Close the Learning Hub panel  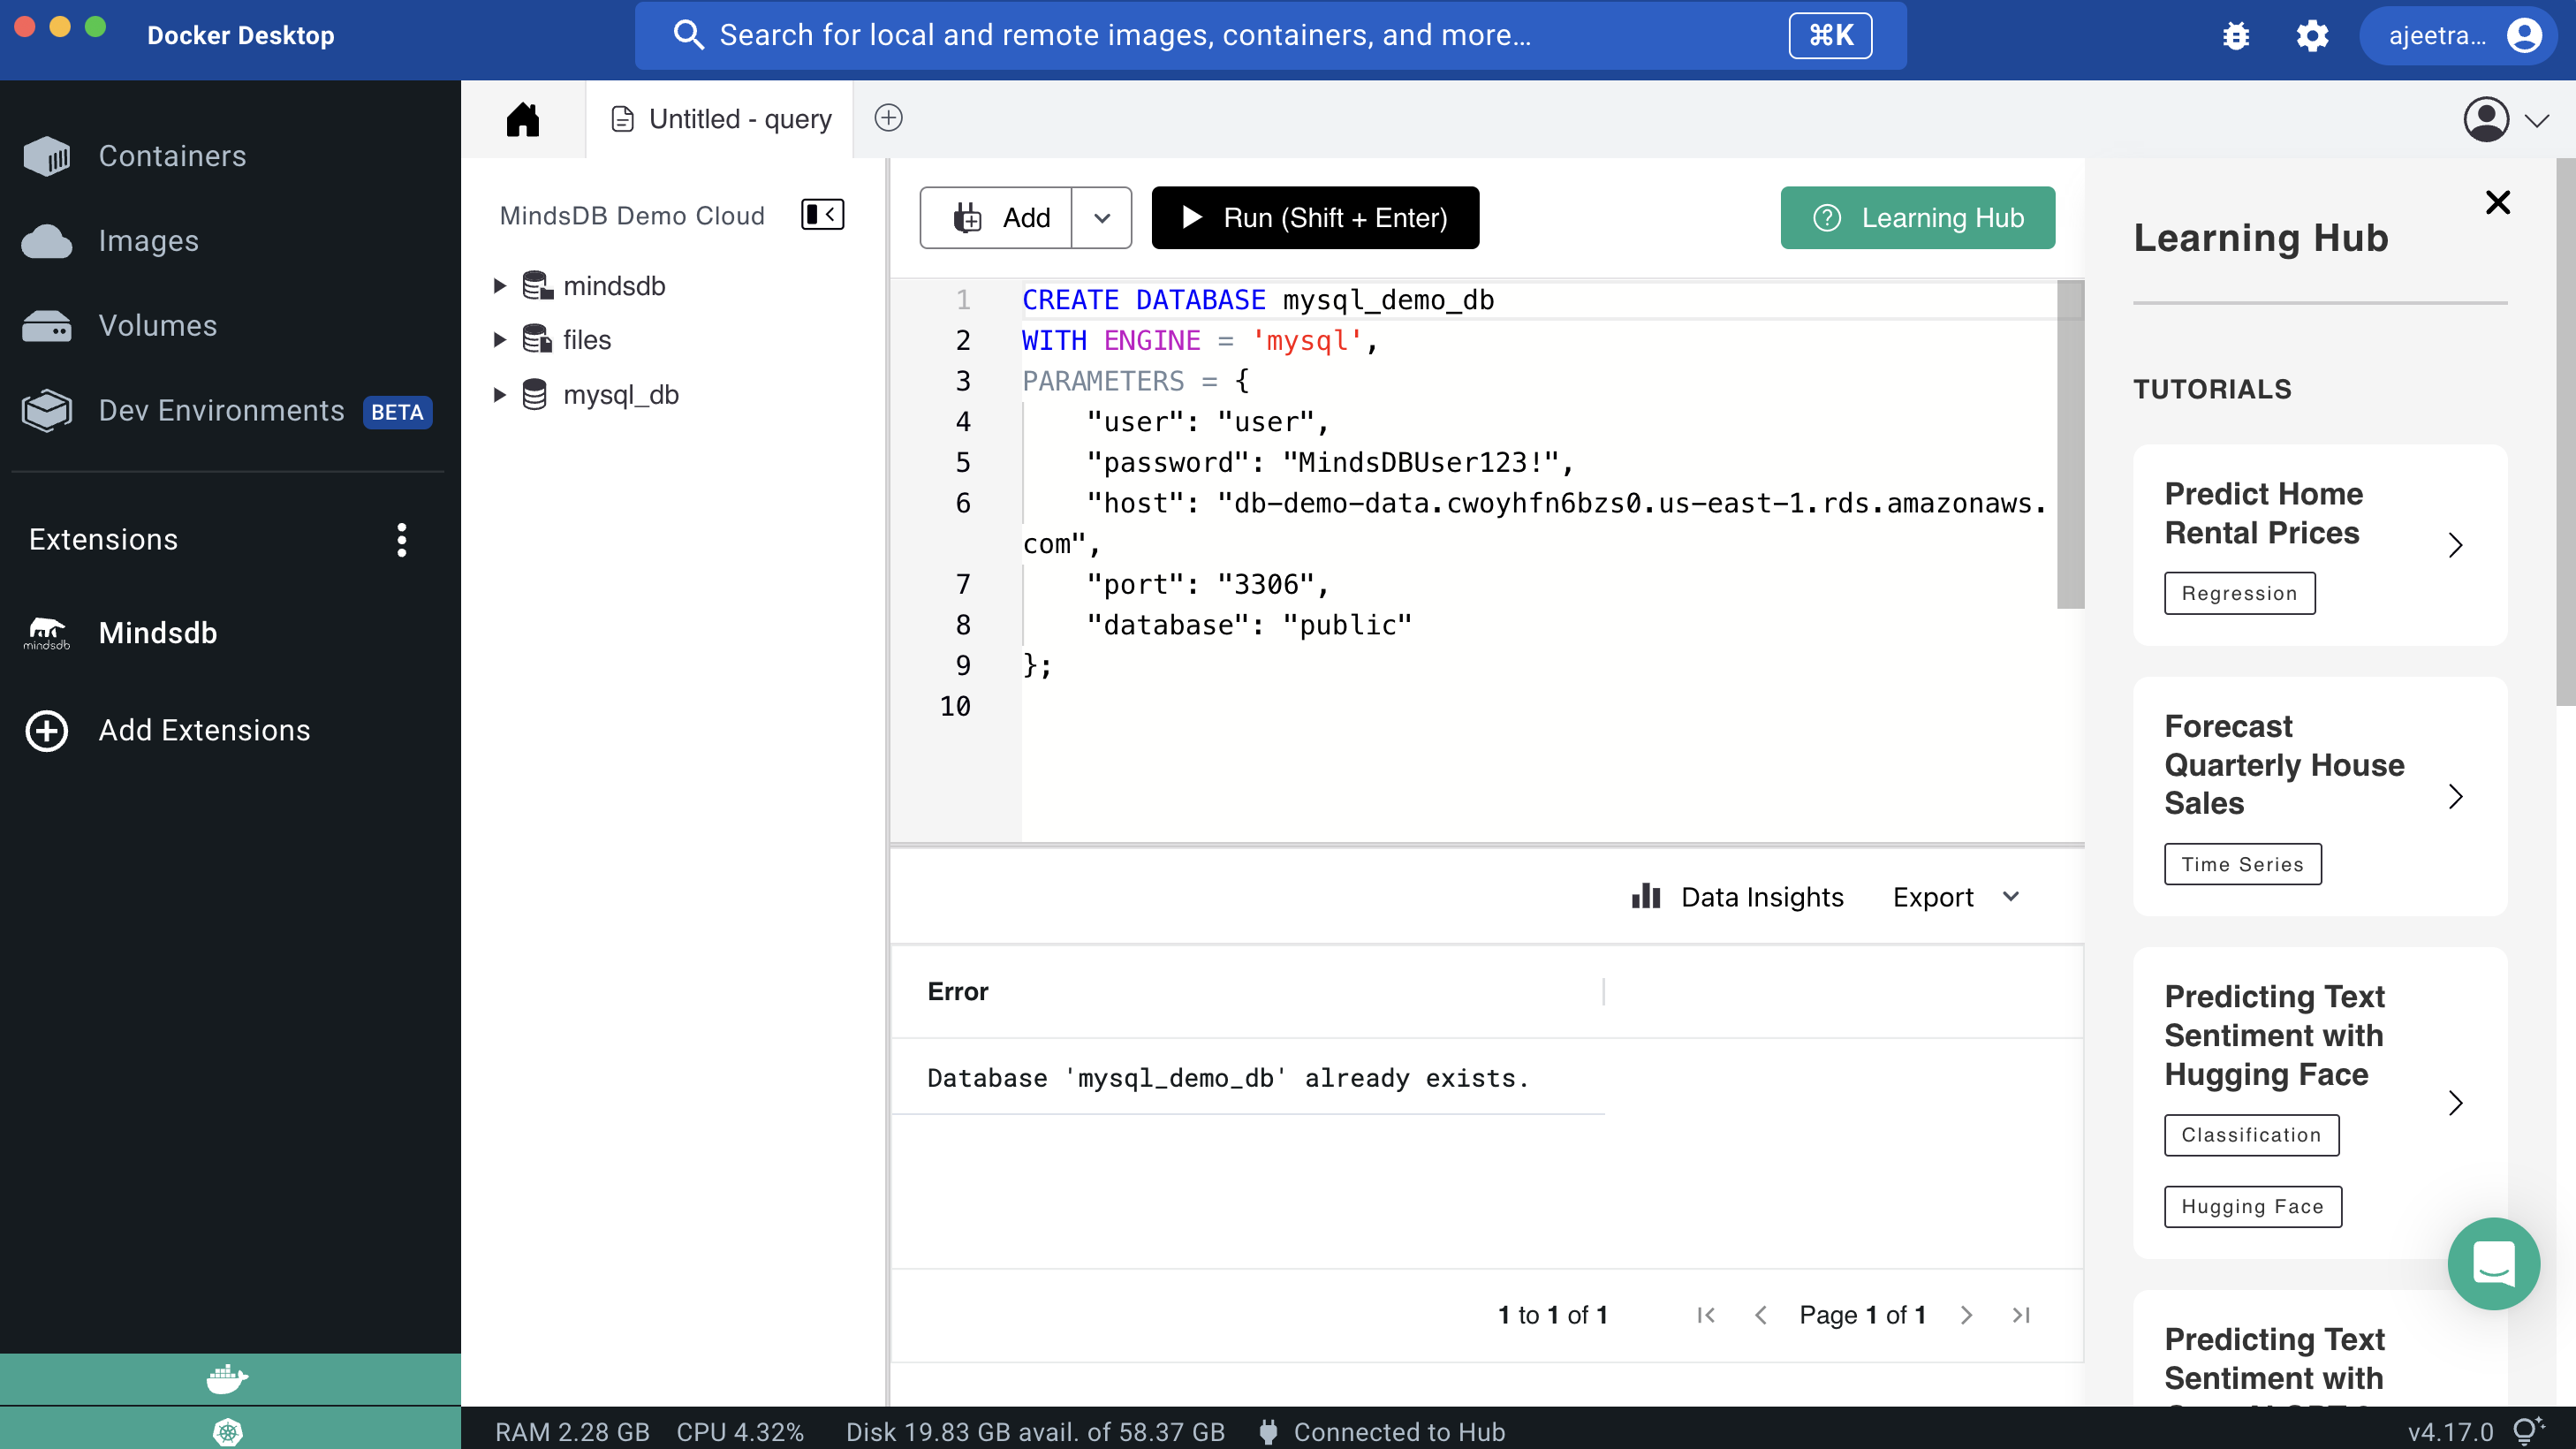(x=2497, y=203)
